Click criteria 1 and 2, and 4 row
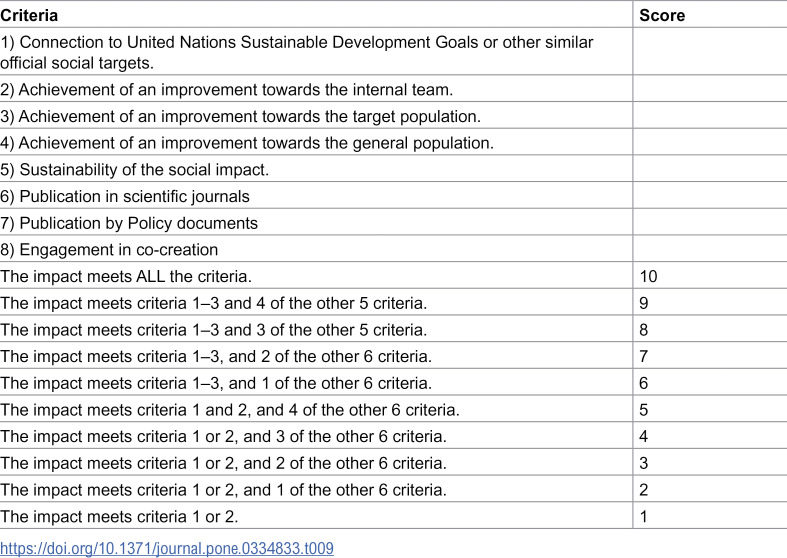This screenshot has height=558, width=787. pyautogui.click(x=394, y=409)
